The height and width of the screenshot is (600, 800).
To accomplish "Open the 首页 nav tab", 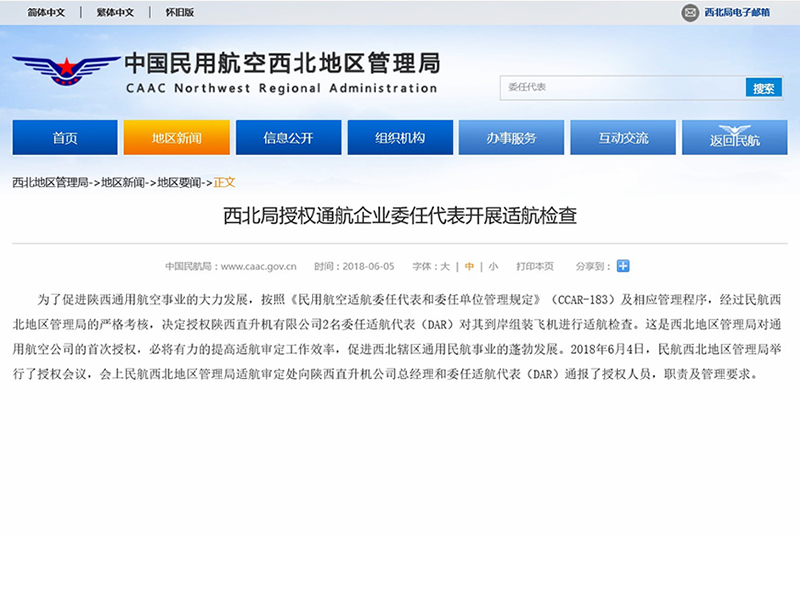I will tap(65, 137).
